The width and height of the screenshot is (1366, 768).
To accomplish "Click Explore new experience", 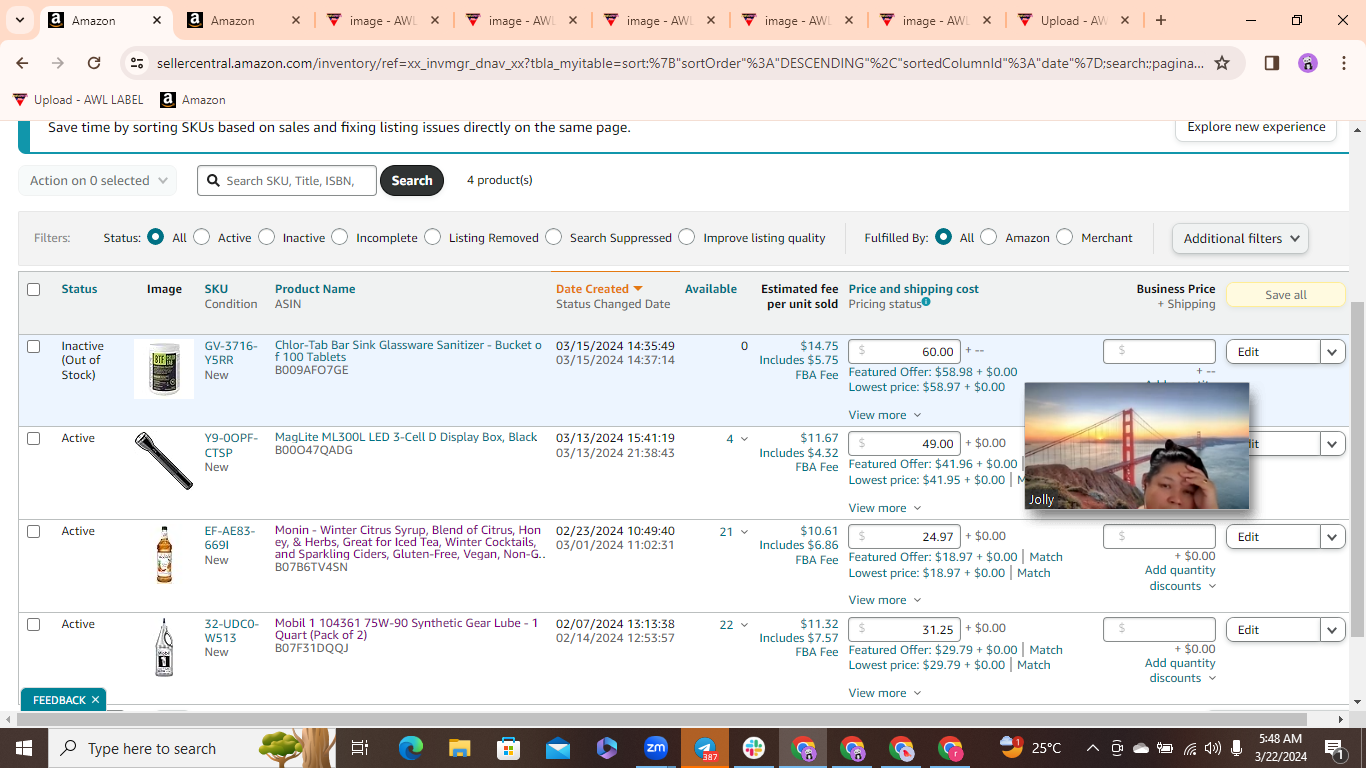I will pos(1256,127).
